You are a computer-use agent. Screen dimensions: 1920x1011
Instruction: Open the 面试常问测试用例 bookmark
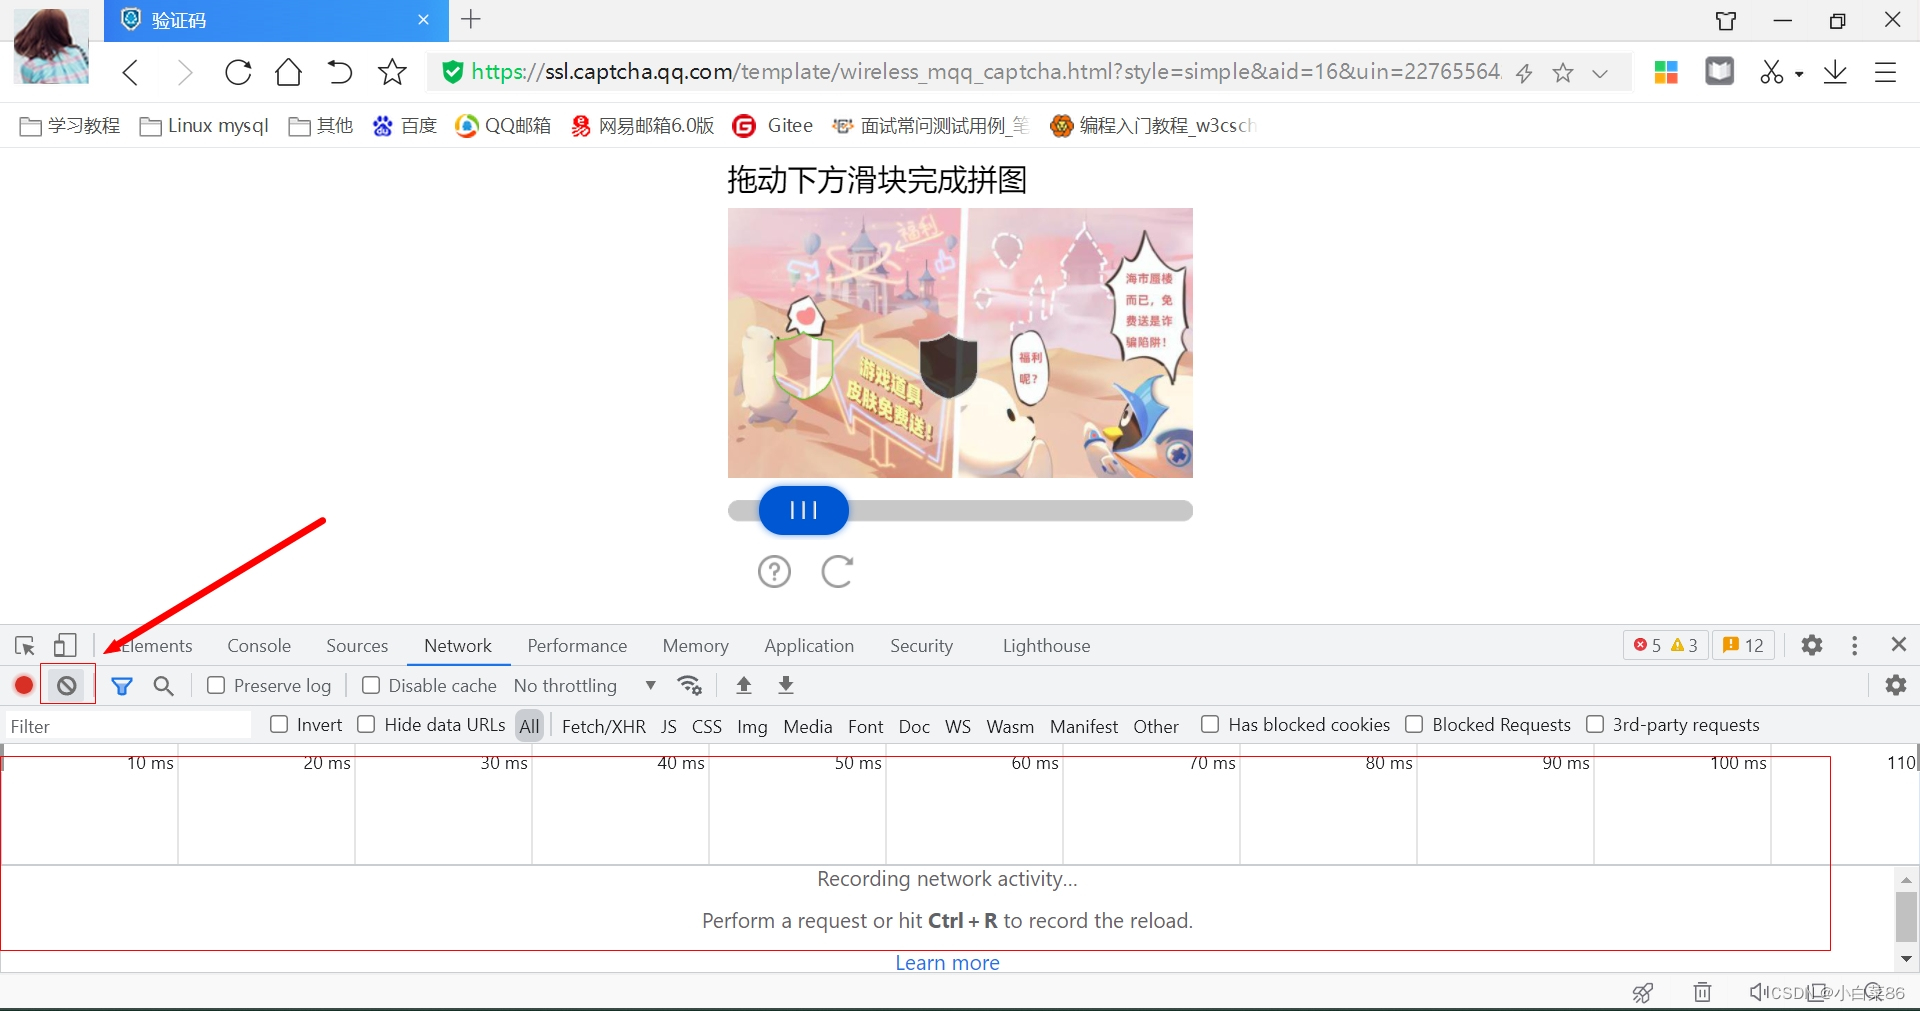[931, 126]
